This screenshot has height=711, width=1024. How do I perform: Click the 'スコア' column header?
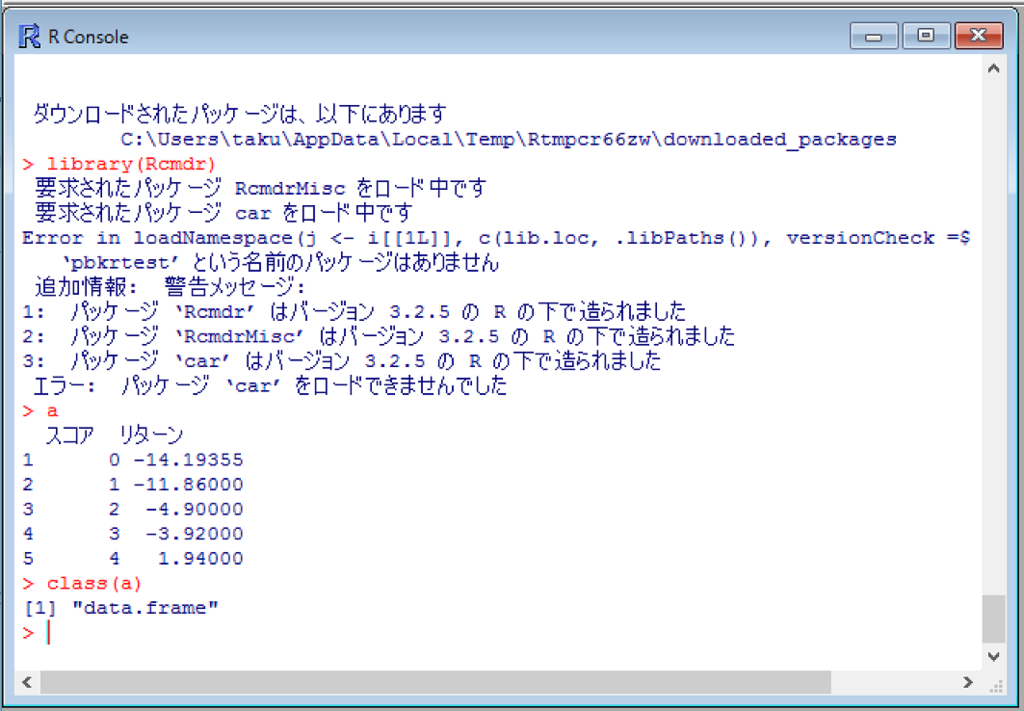coord(69,435)
